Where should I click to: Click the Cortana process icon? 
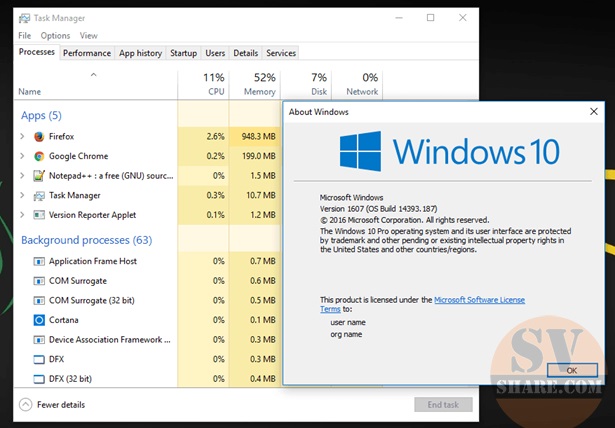39,320
